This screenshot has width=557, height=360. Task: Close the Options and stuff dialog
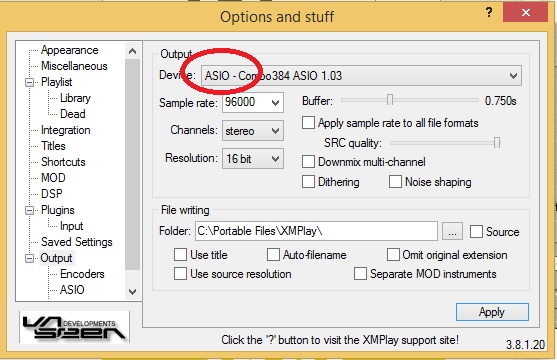click(525, 13)
